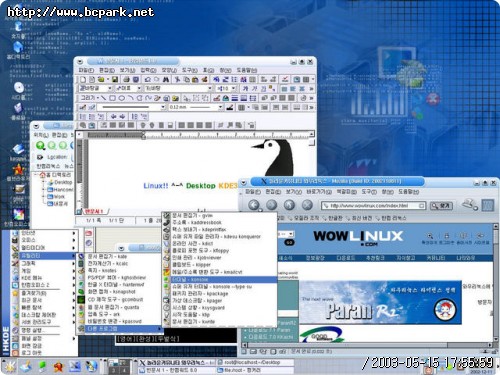
Task: Open the KDE start menu button in panel
Action: pyautogui.click(x=9, y=366)
